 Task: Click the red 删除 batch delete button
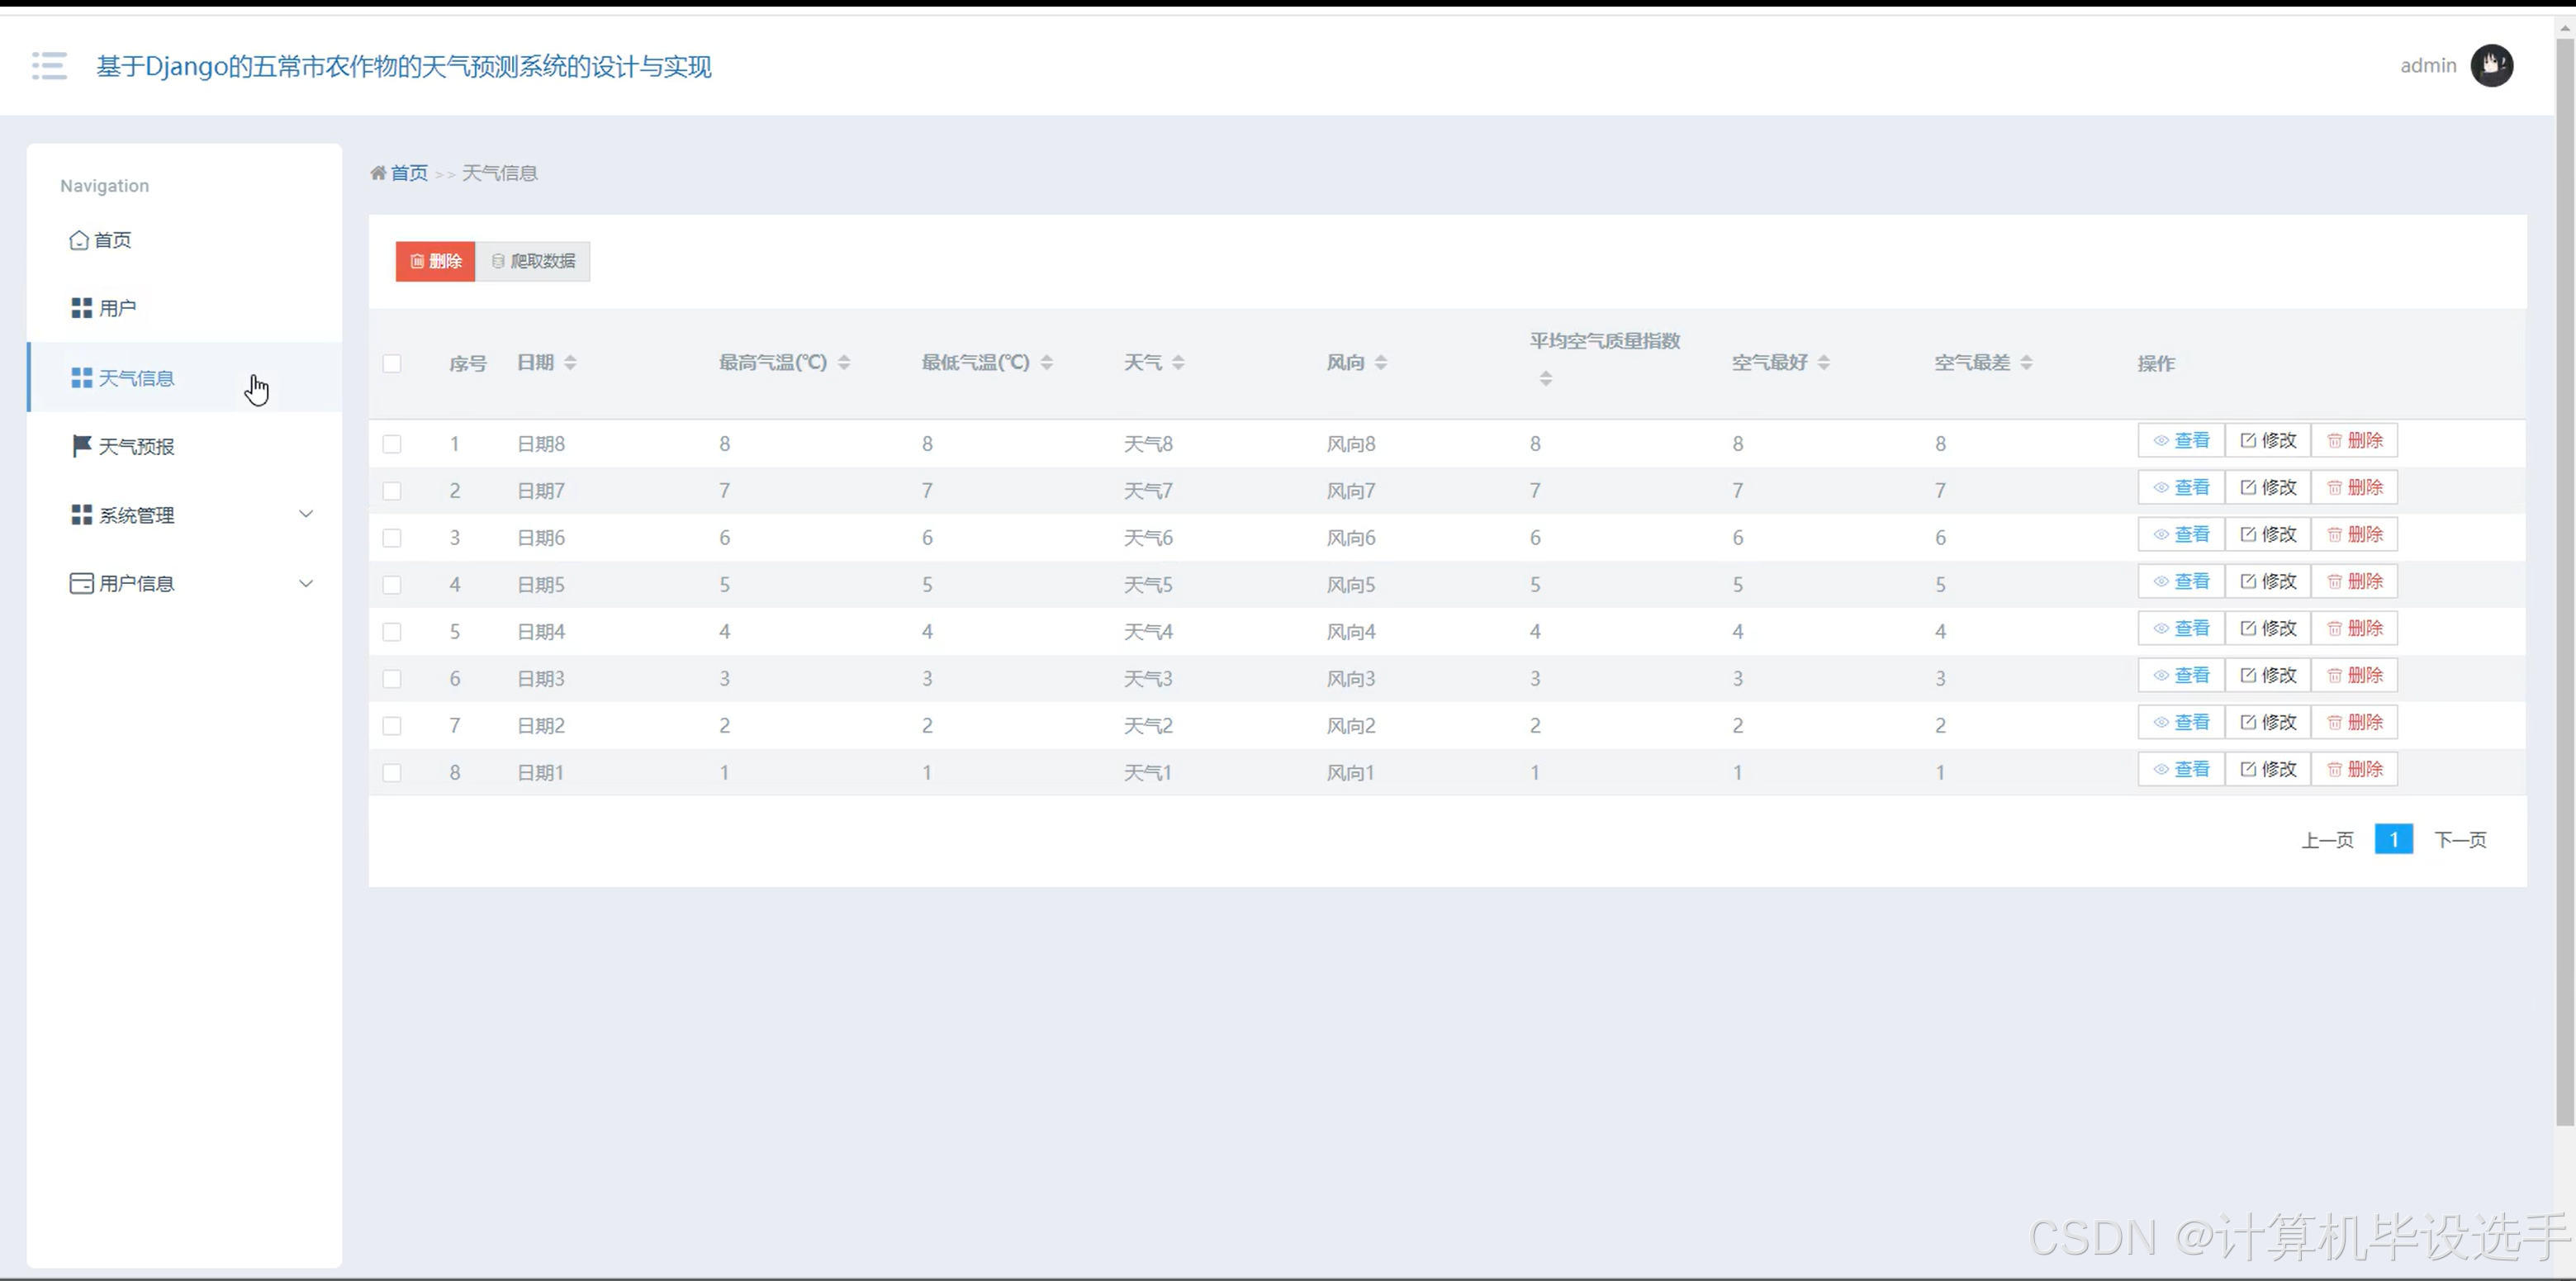coord(435,261)
